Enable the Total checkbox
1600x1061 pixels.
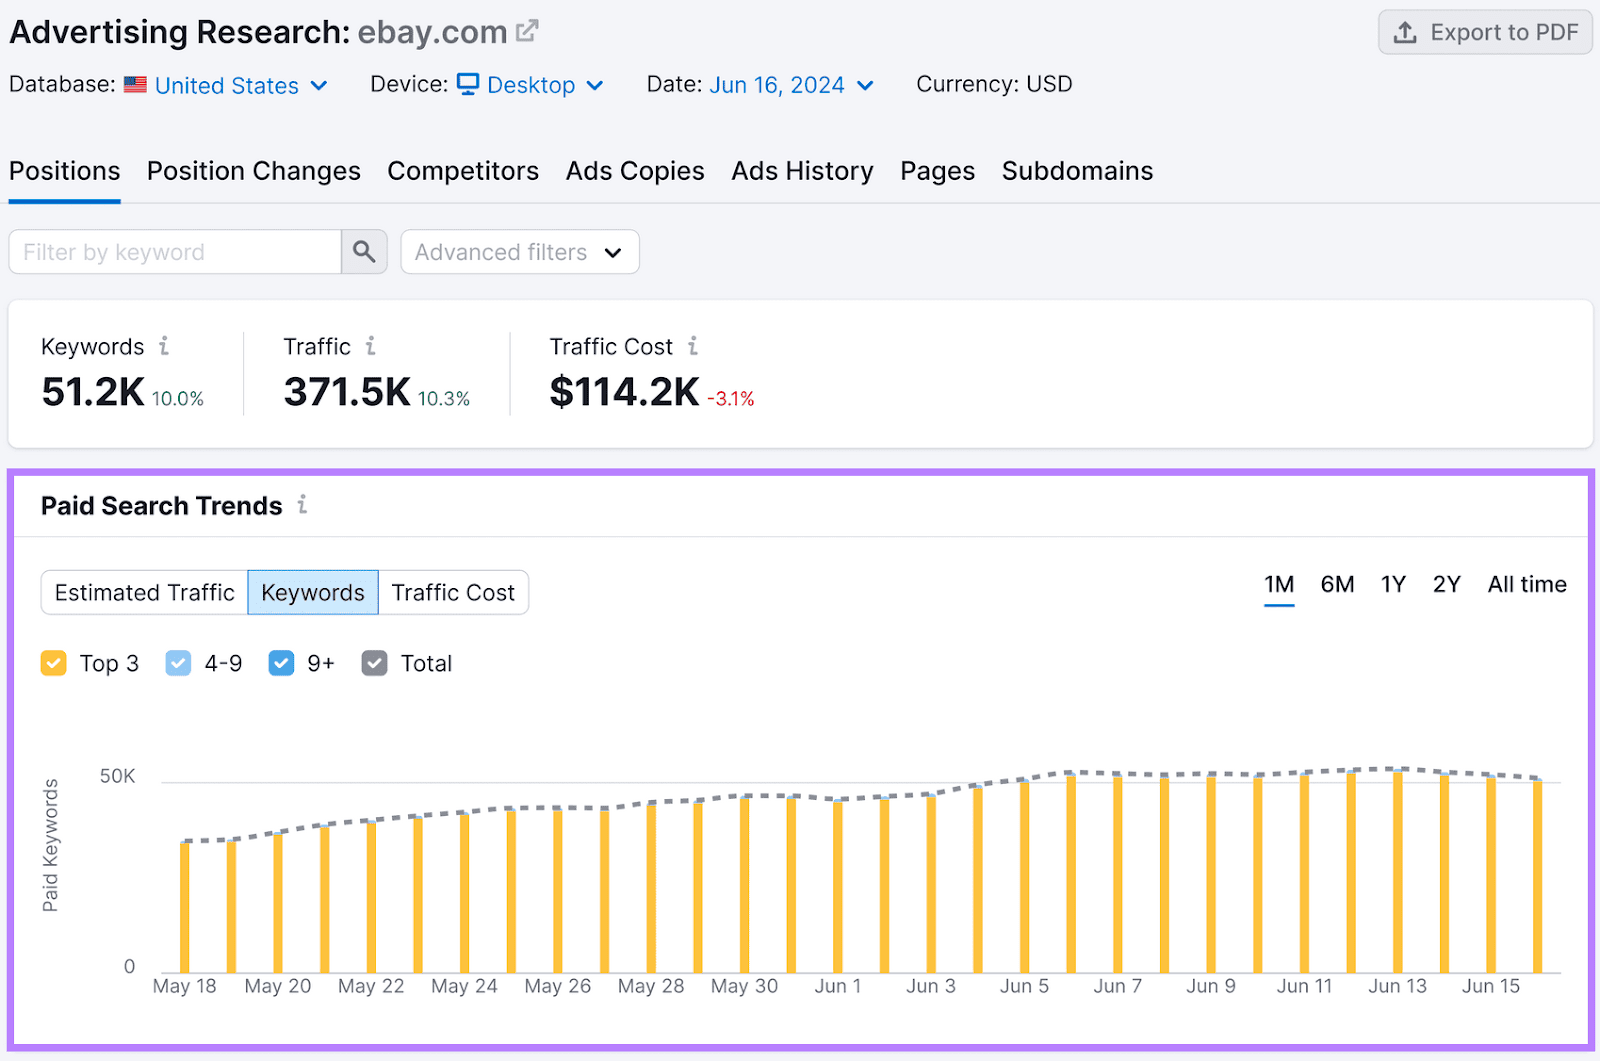coord(374,663)
